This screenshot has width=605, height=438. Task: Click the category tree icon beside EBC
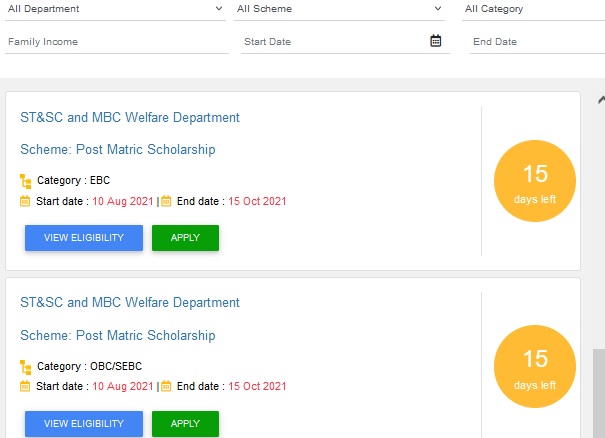[25, 181]
